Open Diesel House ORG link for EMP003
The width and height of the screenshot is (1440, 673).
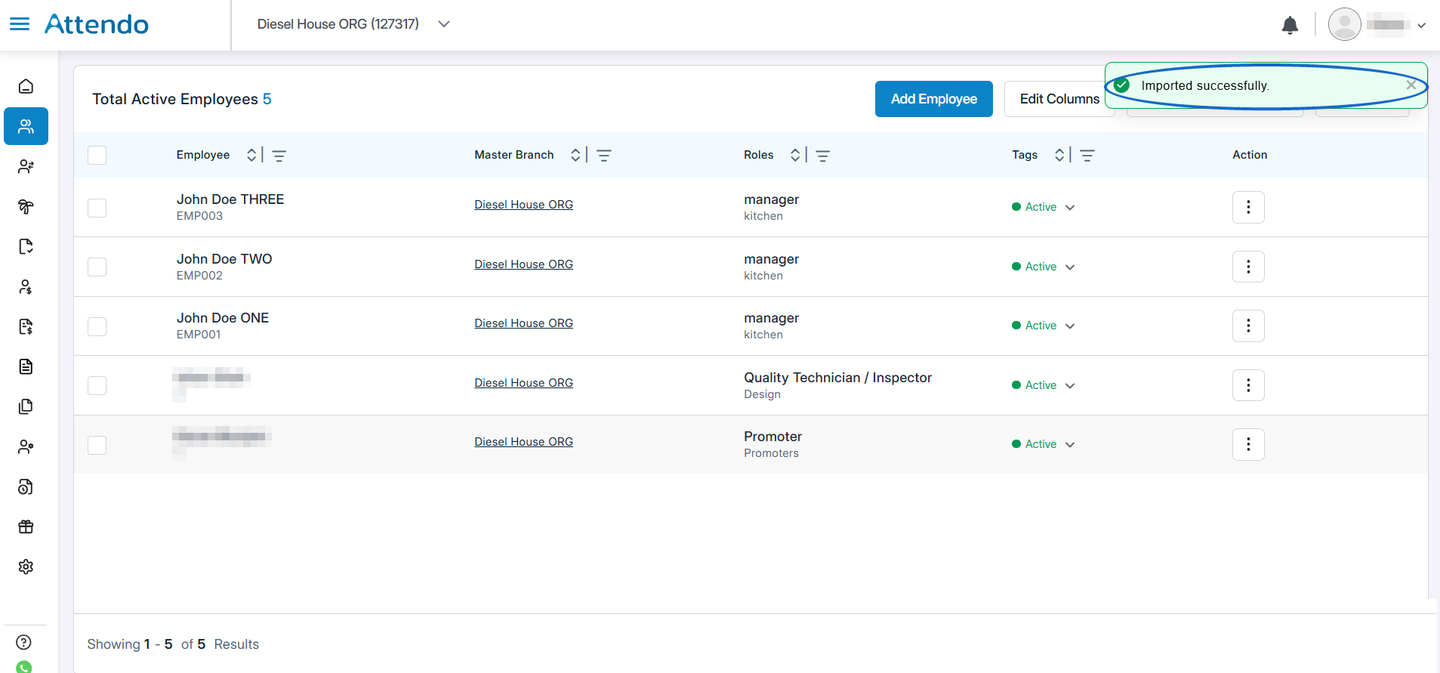(x=523, y=205)
